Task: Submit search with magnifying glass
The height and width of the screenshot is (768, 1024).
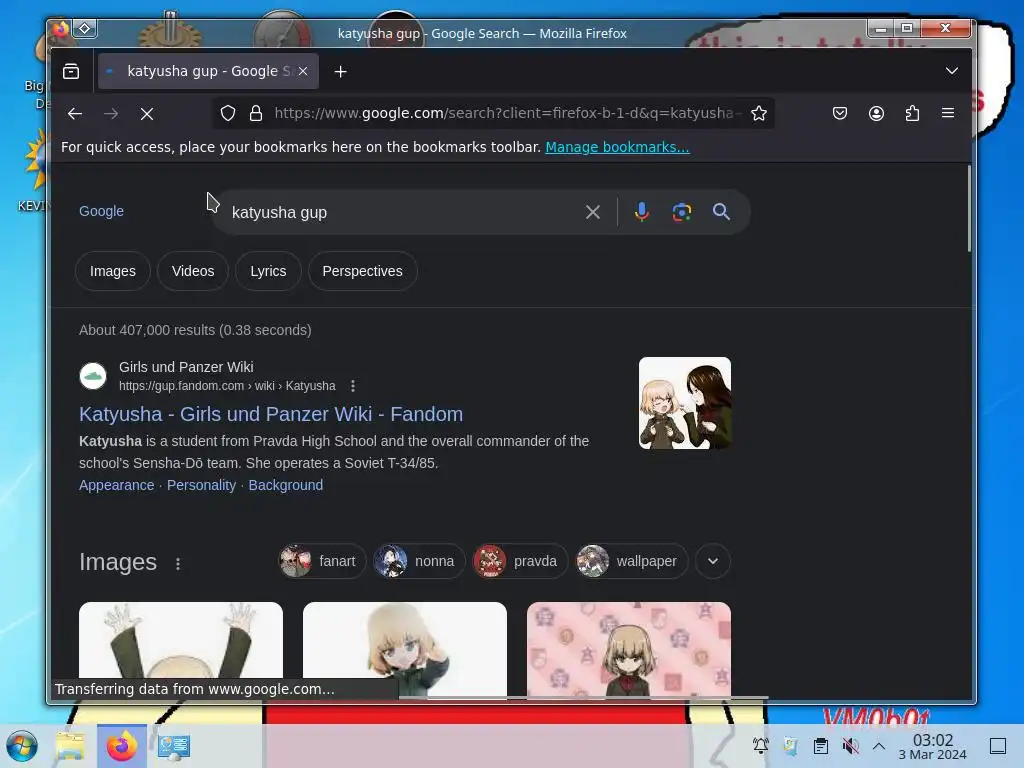Action: [721, 212]
